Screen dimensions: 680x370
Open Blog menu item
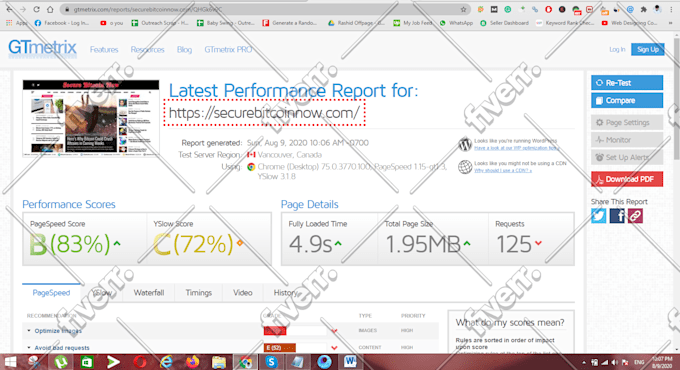coord(184,50)
